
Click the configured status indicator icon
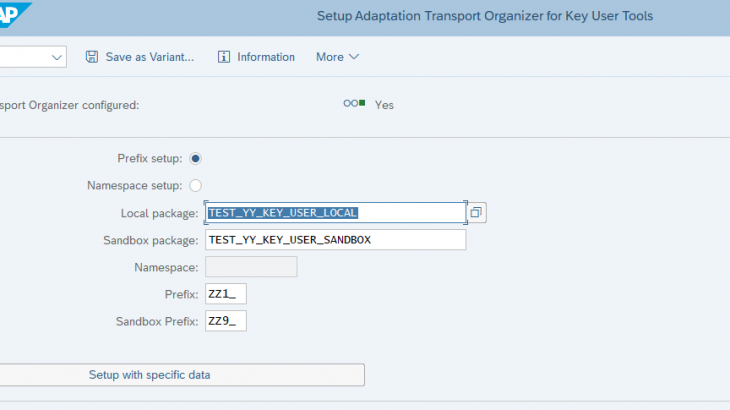354,103
